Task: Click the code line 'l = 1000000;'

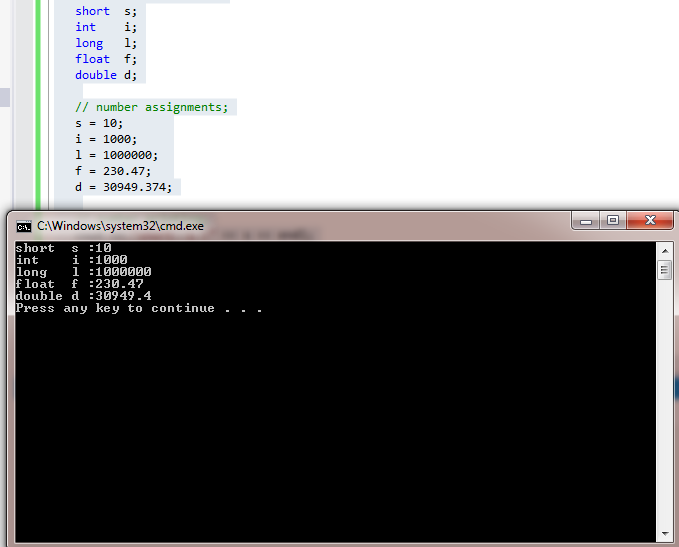Action: click(x=116, y=155)
